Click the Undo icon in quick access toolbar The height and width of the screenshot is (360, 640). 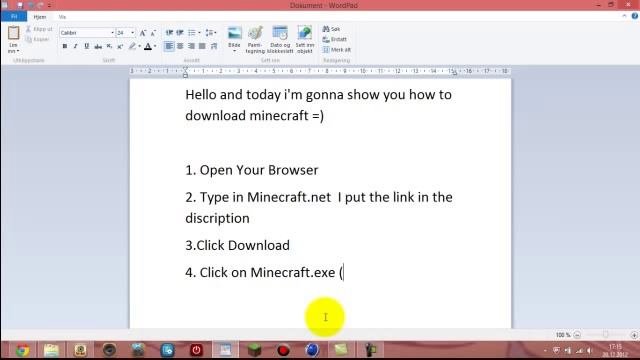pyautogui.click(x=31, y=5)
